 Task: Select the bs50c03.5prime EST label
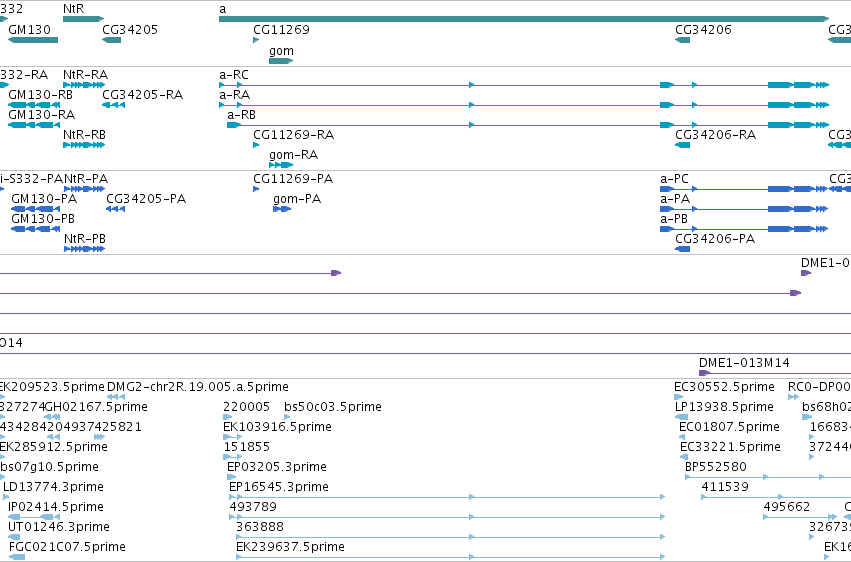(333, 407)
